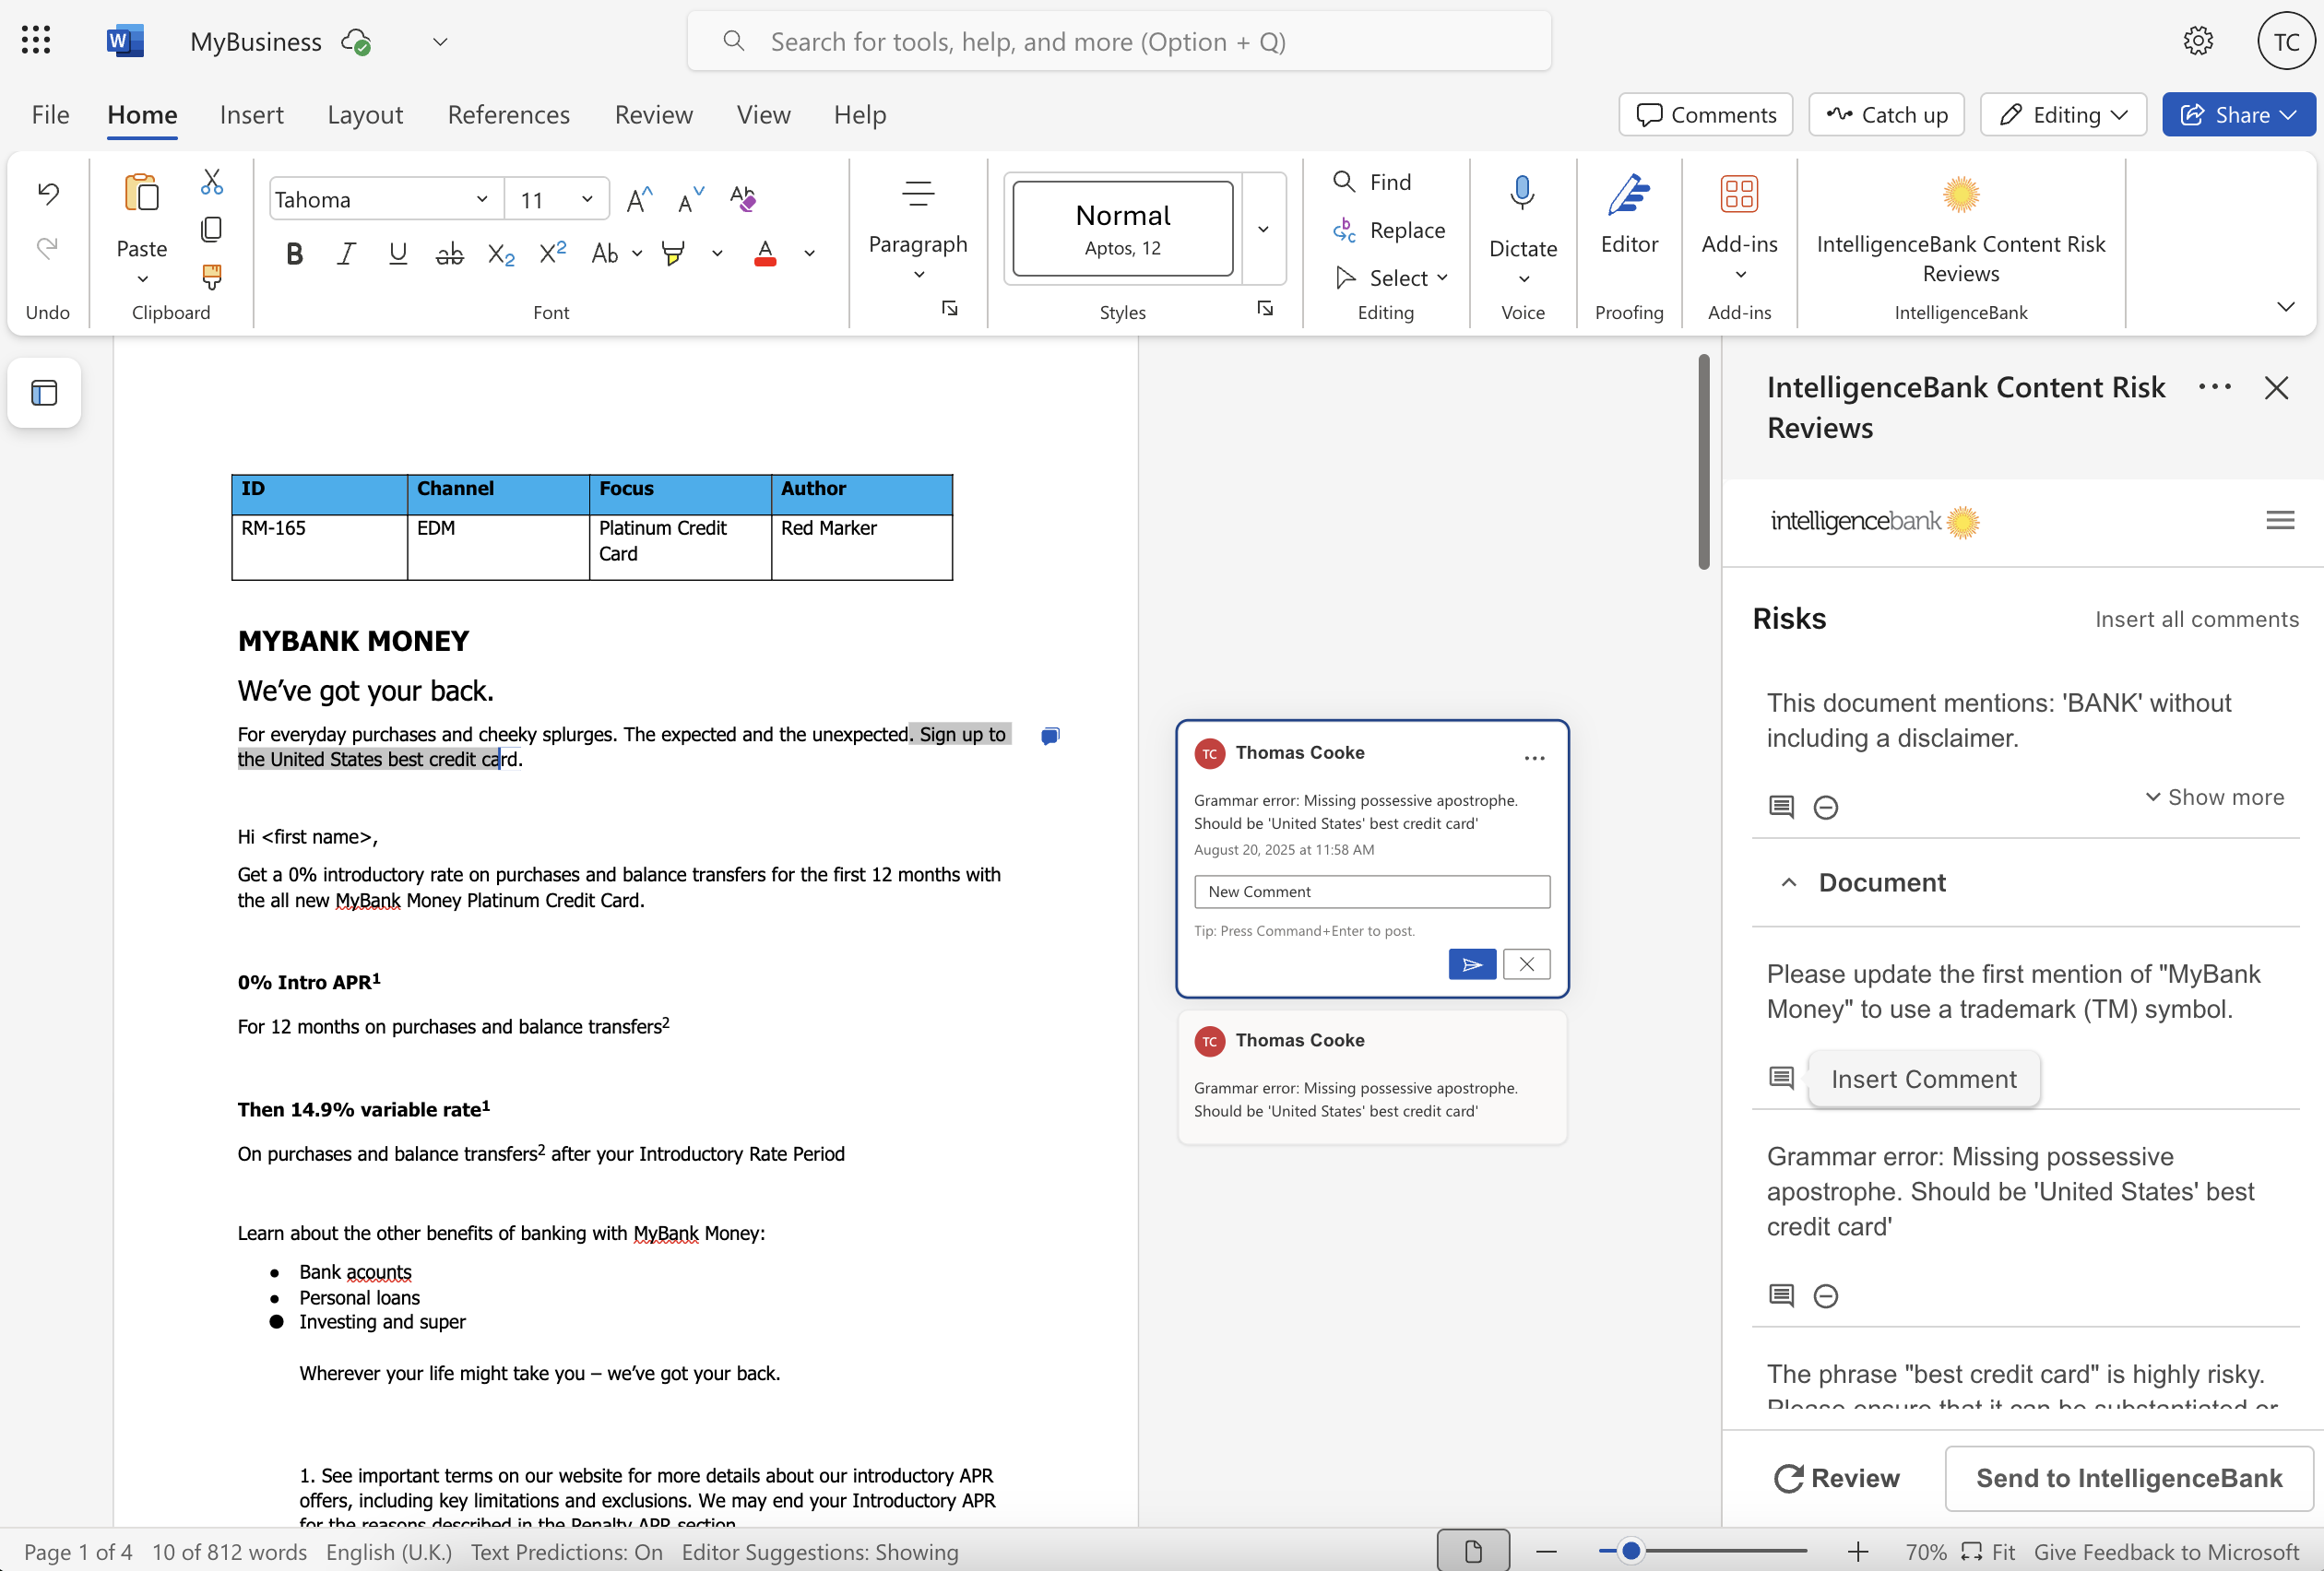
Task: Toggle Bold formatting
Action: [294, 254]
